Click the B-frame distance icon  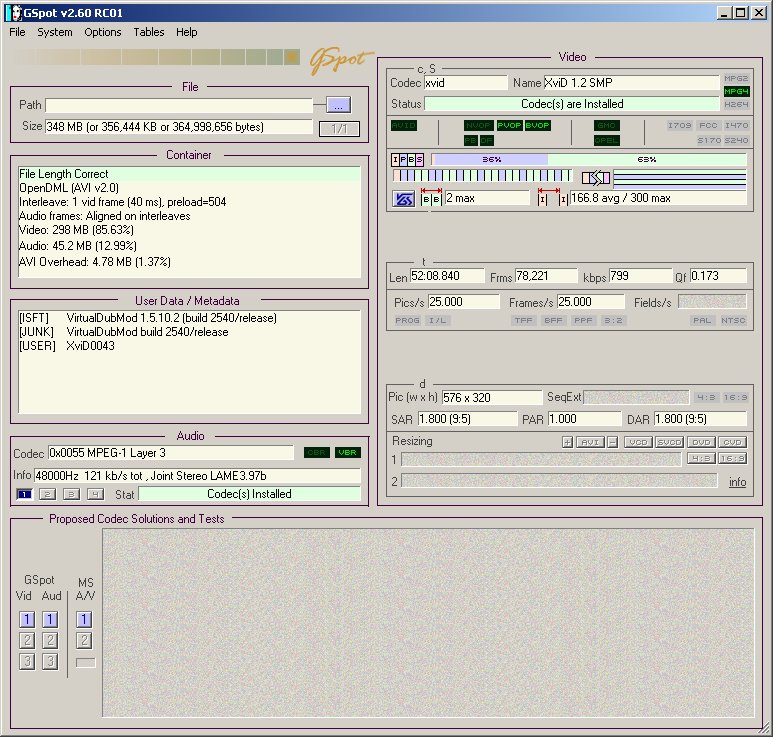tap(431, 197)
